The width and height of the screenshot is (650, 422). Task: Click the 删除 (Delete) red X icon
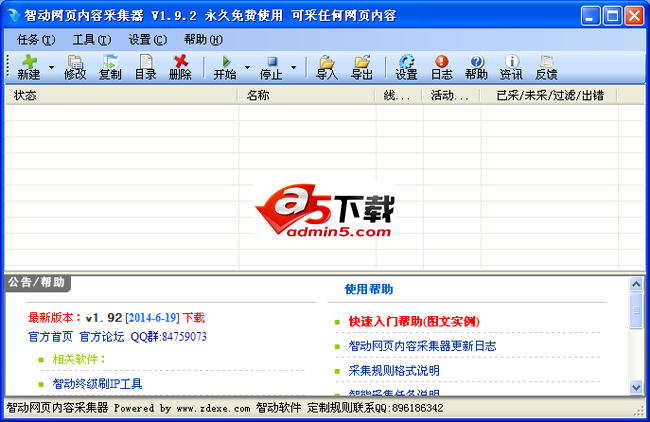point(180,67)
